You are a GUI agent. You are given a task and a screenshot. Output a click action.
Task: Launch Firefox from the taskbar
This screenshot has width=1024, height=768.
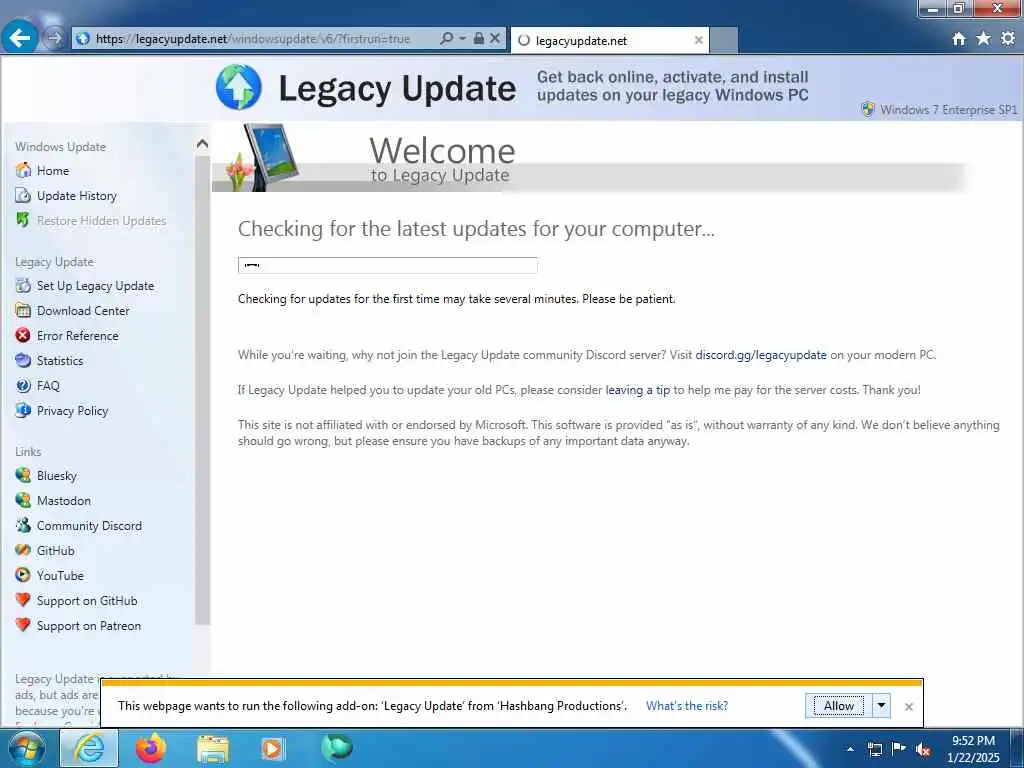[151, 748]
